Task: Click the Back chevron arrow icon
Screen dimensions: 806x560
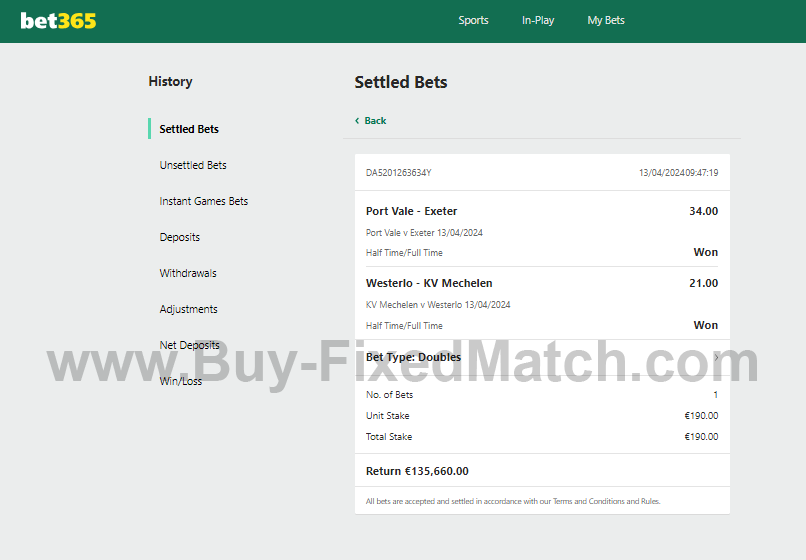Action: 357,120
